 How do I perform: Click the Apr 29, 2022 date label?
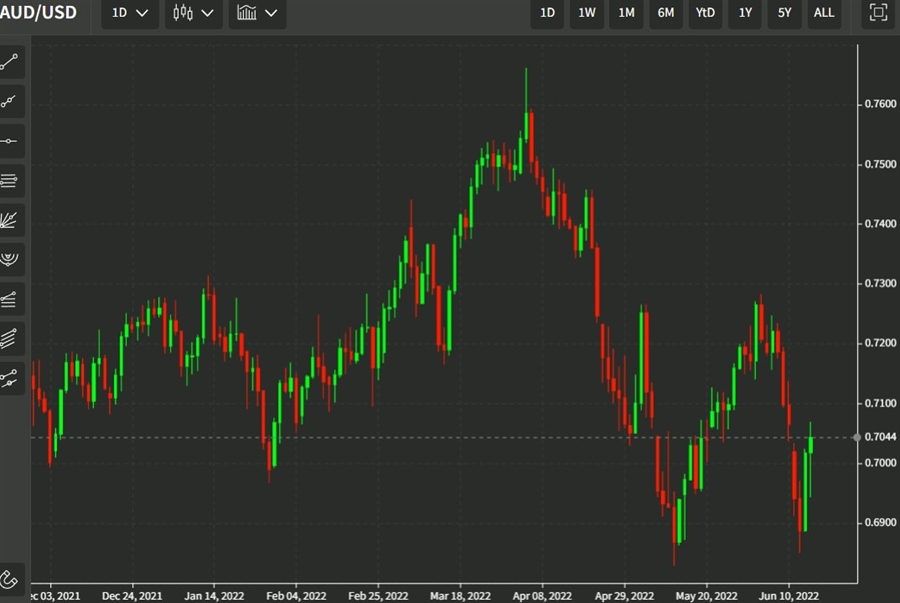point(624,596)
